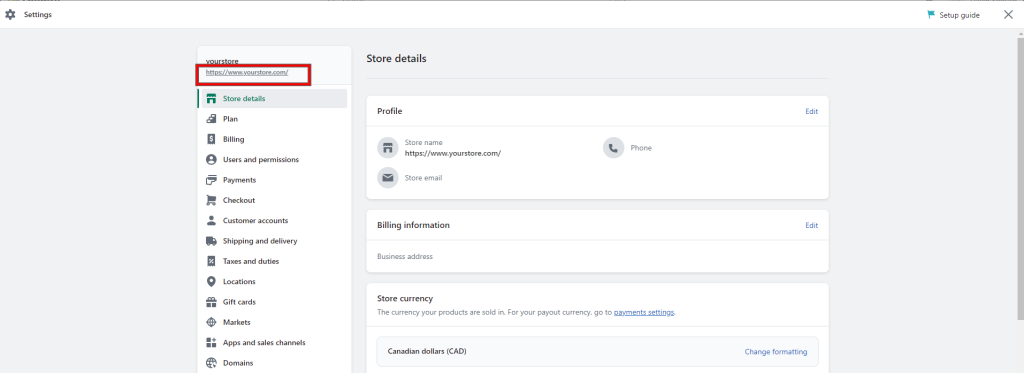Click the Store details storefront icon
The image size is (1024, 373).
pos(211,99)
